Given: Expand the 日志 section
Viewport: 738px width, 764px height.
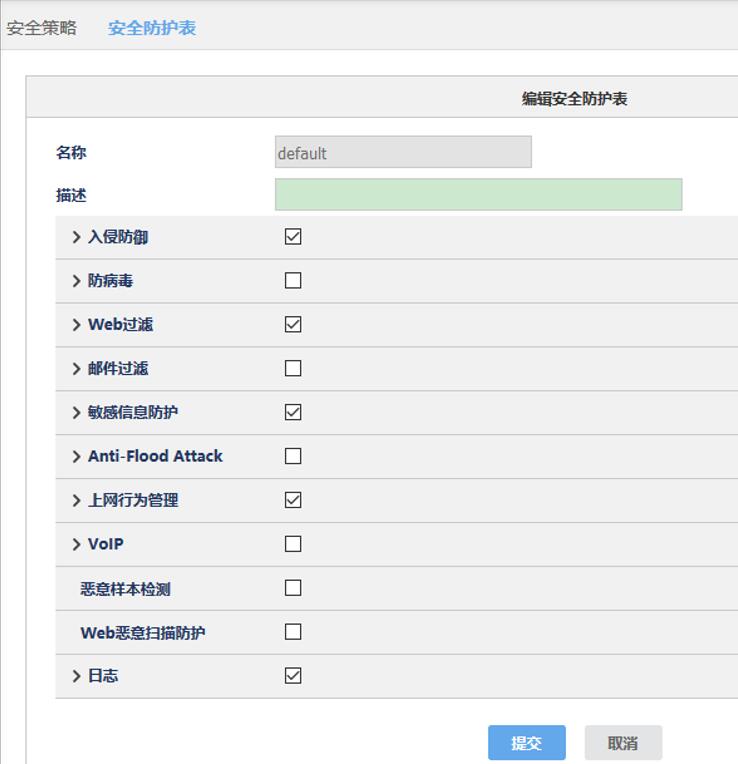Looking at the screenshot, I should [x=76, y=676].
